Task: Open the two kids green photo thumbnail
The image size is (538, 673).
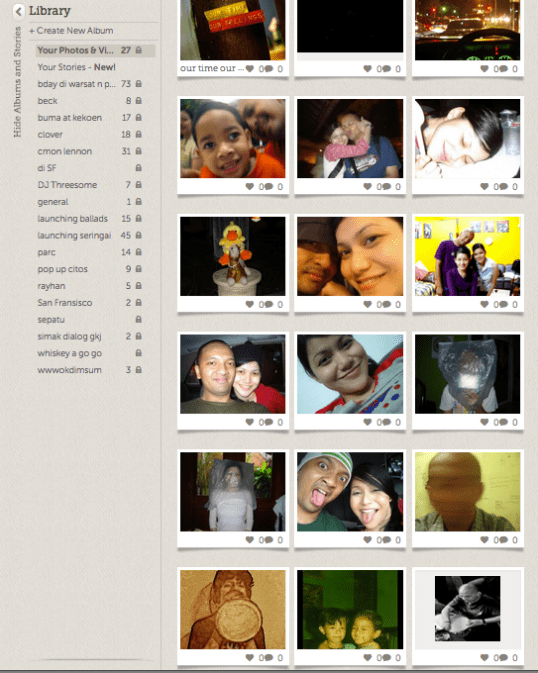Action: 350,609
